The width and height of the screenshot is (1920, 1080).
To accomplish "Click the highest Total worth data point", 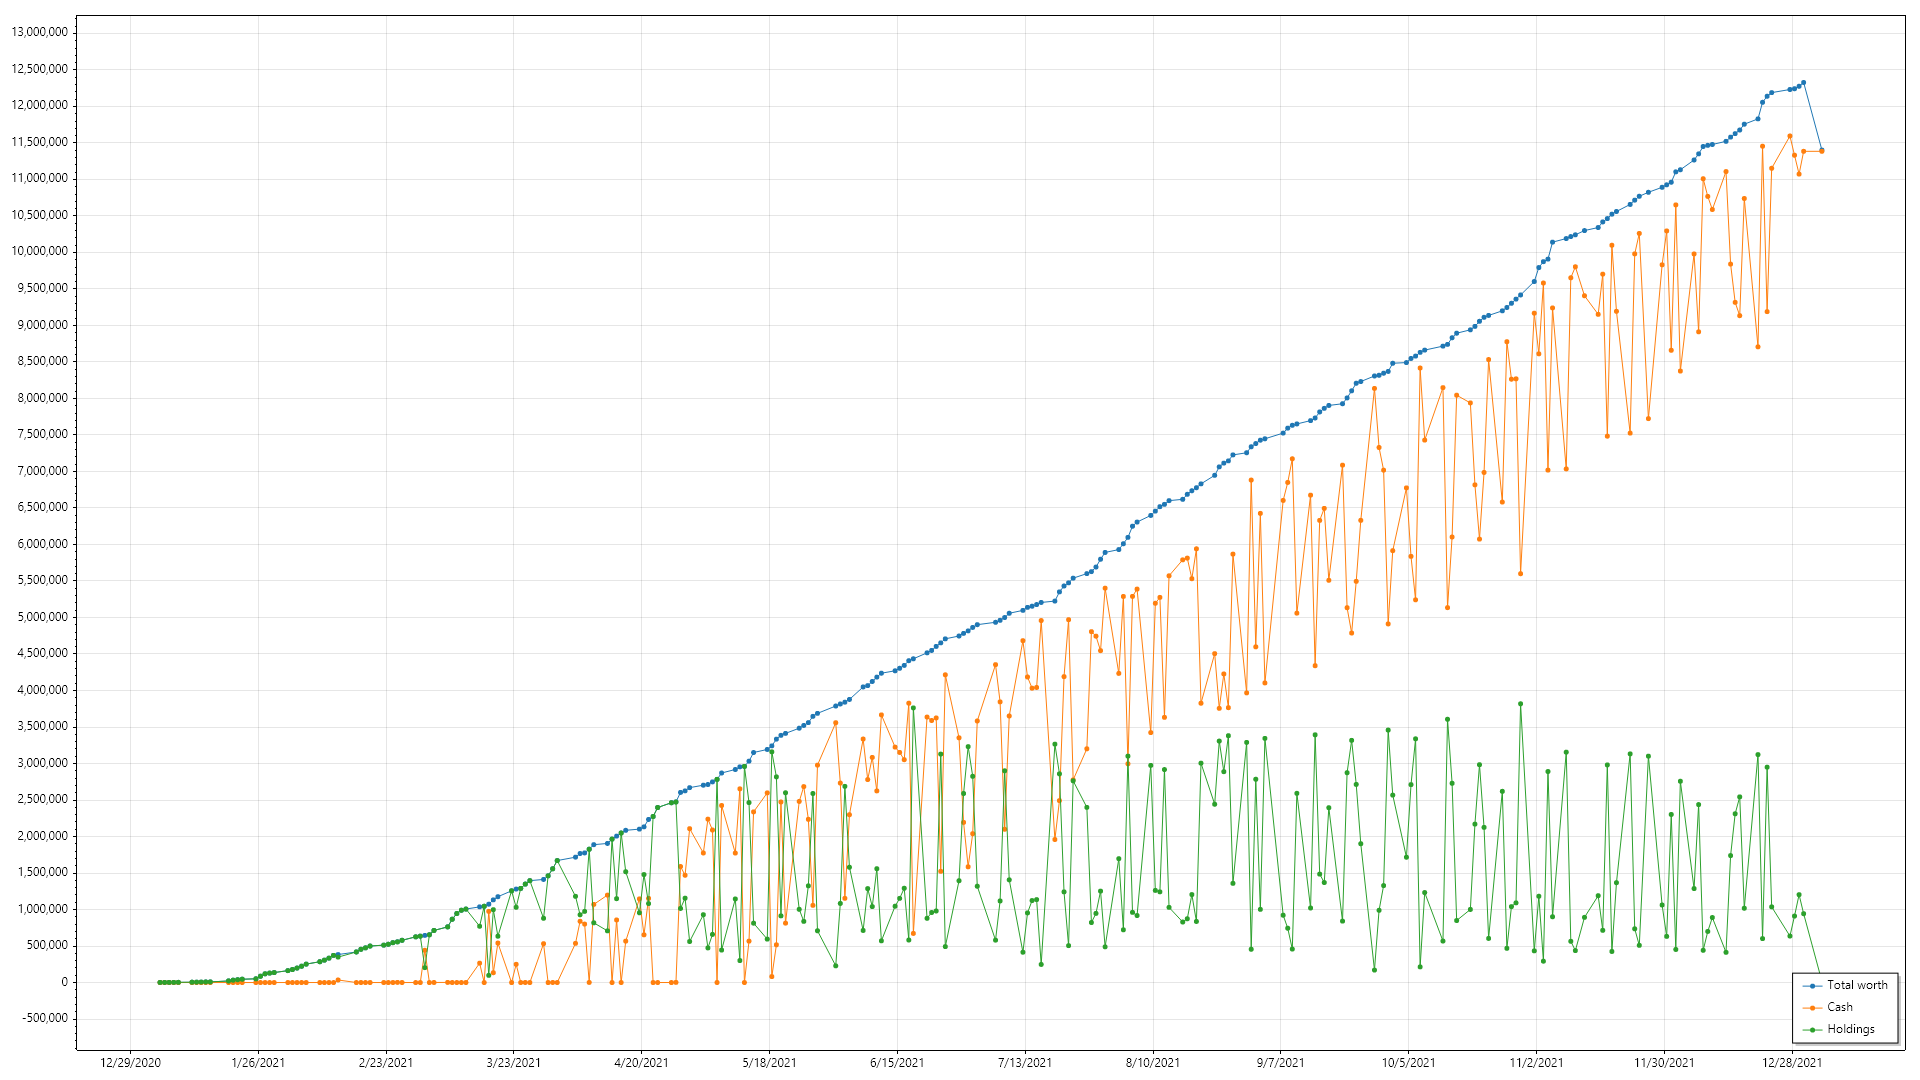I will [1803, 83].
